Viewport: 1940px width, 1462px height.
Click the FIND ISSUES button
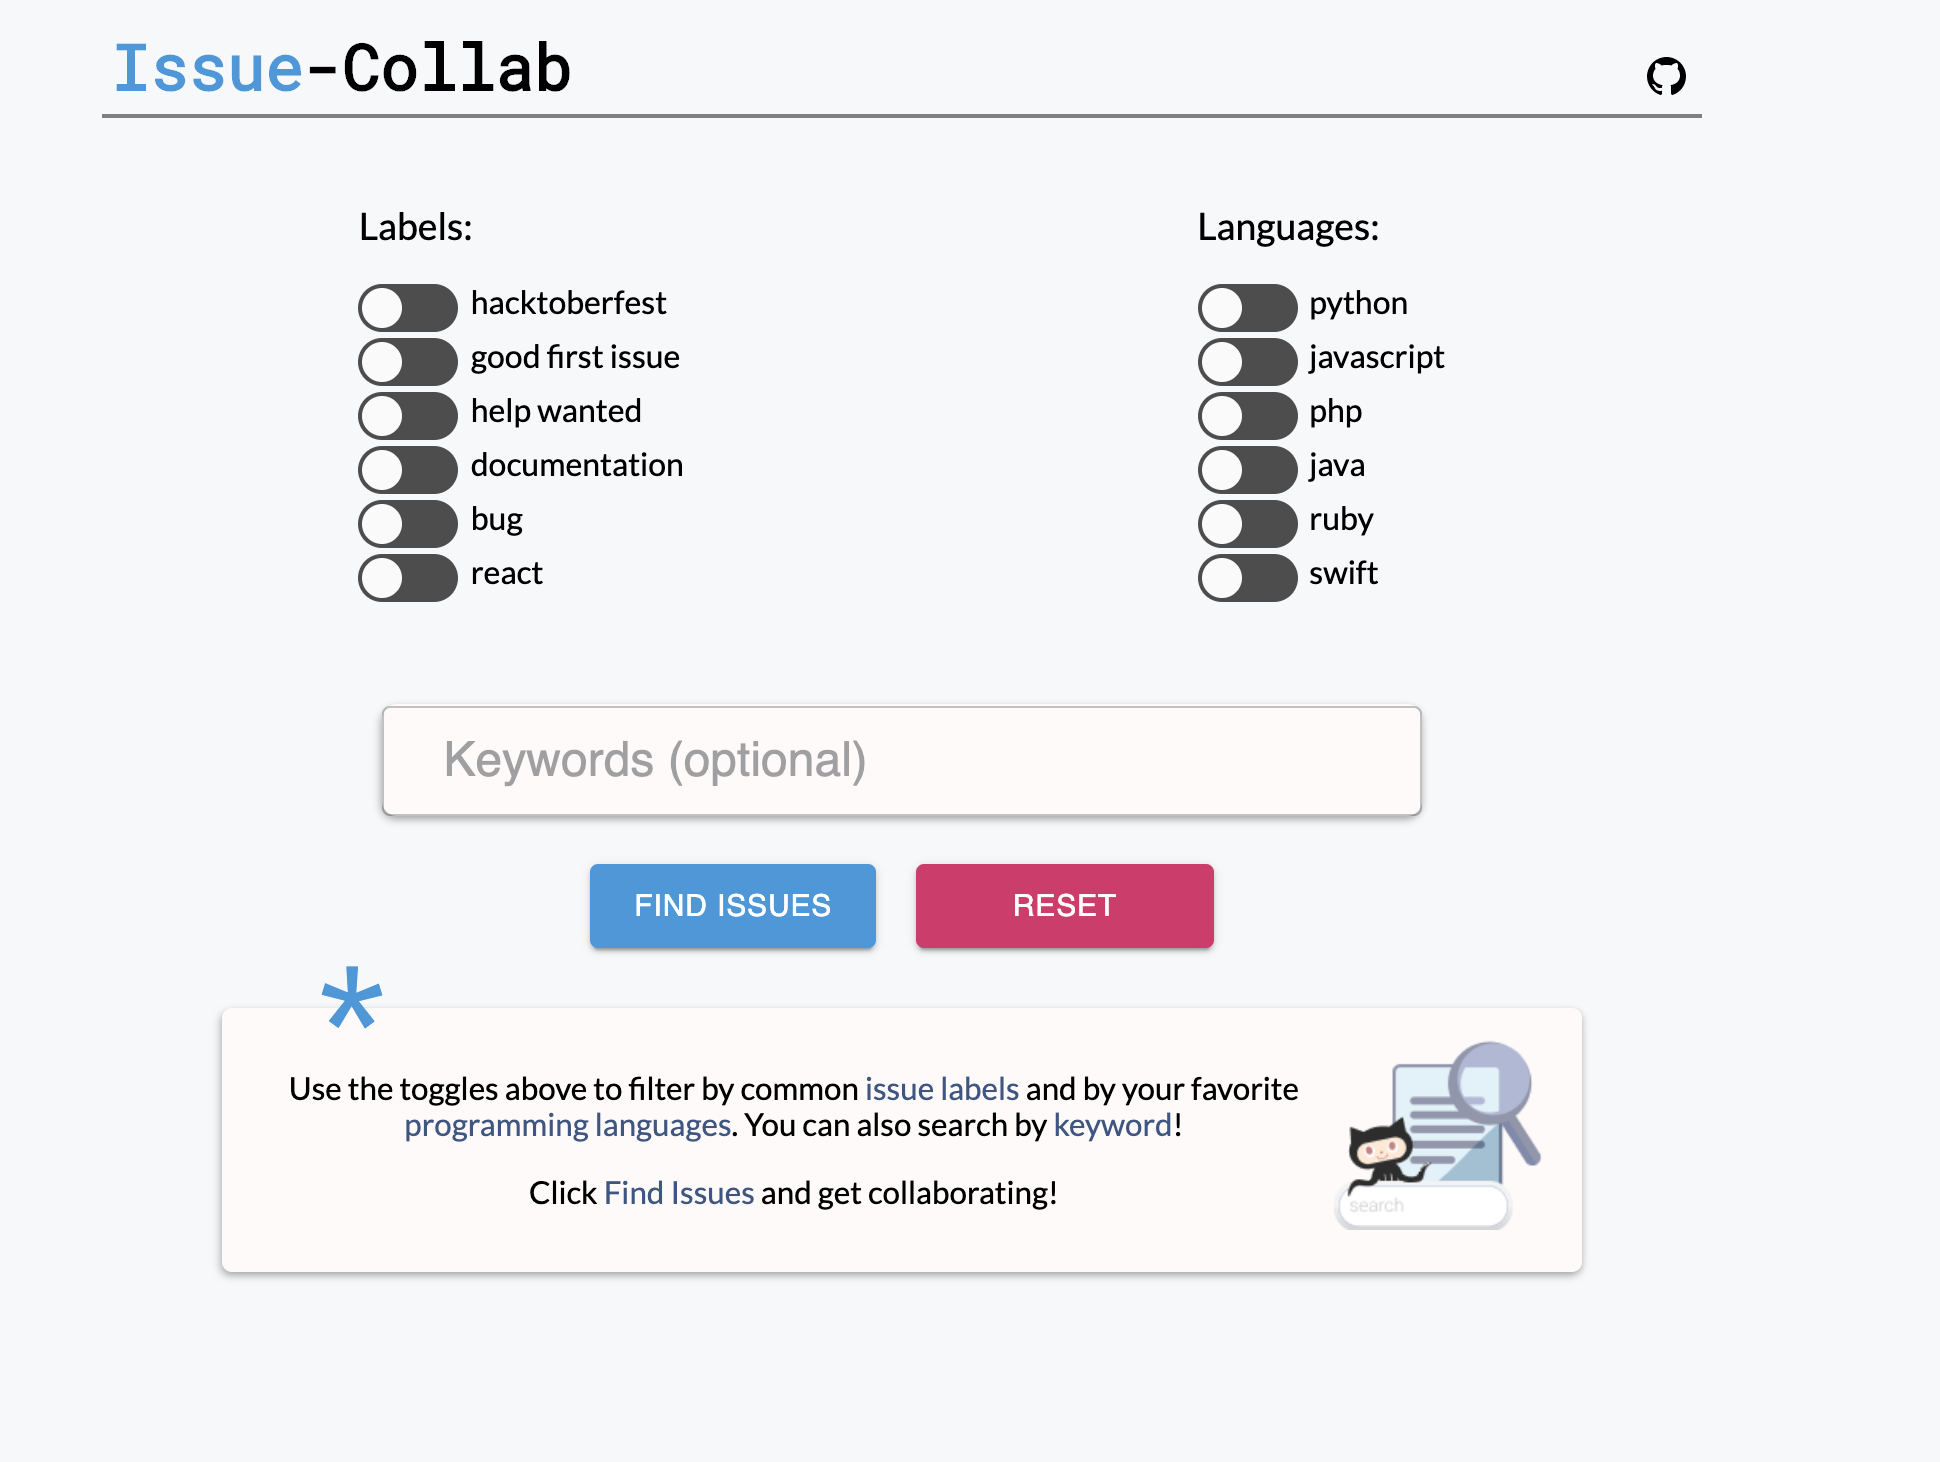[732, 905]
